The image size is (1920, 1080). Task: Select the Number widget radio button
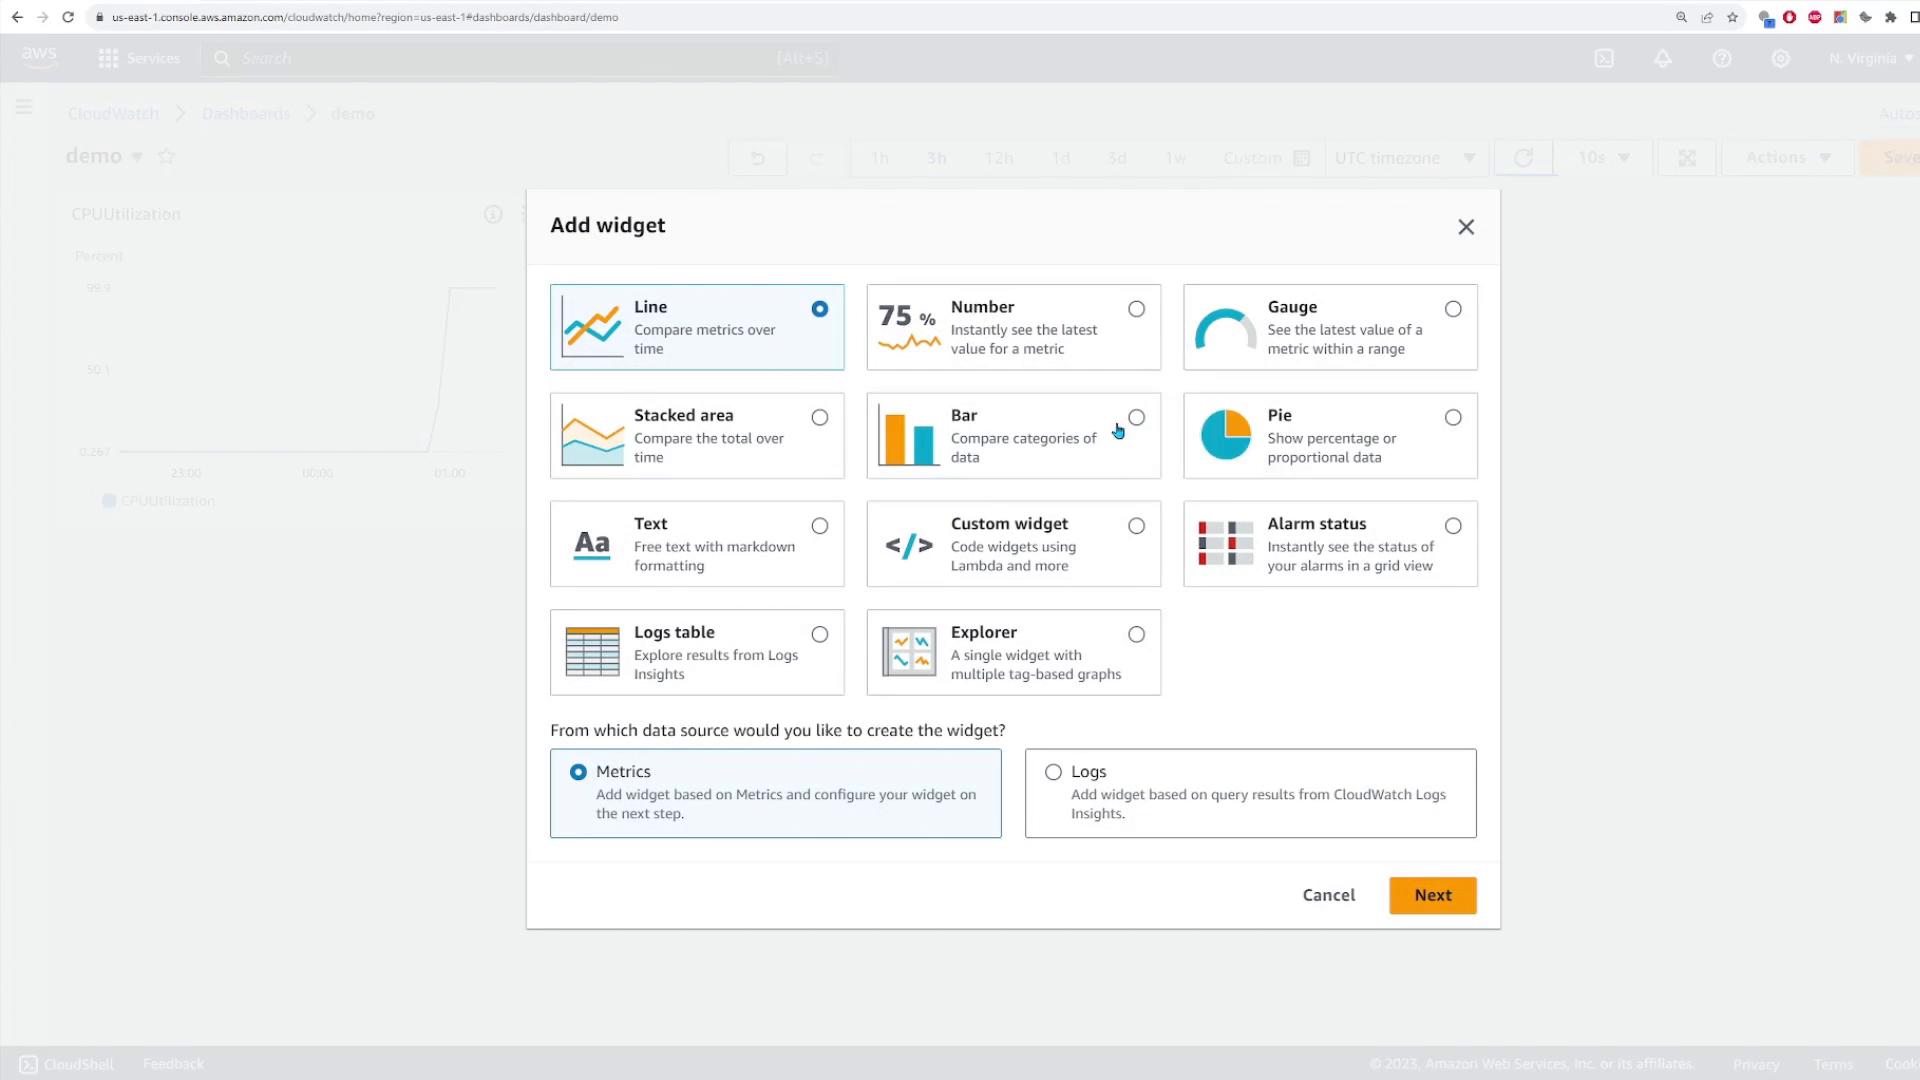[x=1137, y=309]
